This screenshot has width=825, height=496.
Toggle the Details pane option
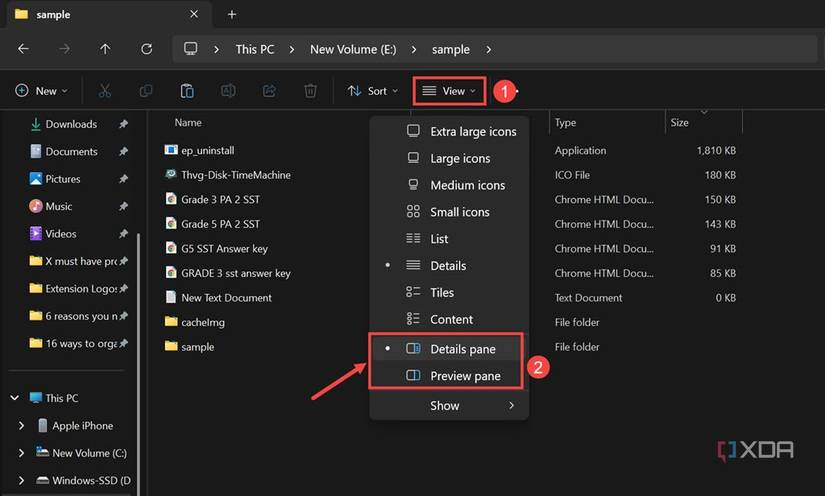coord(446,349)
